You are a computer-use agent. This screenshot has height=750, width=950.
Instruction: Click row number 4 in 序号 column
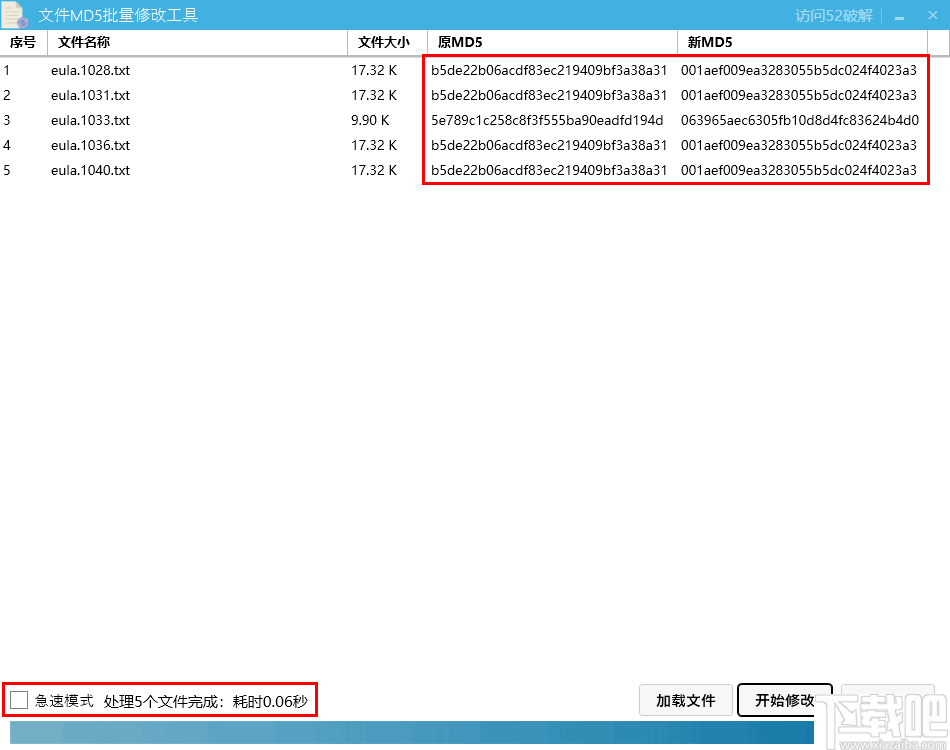[7, 145]
